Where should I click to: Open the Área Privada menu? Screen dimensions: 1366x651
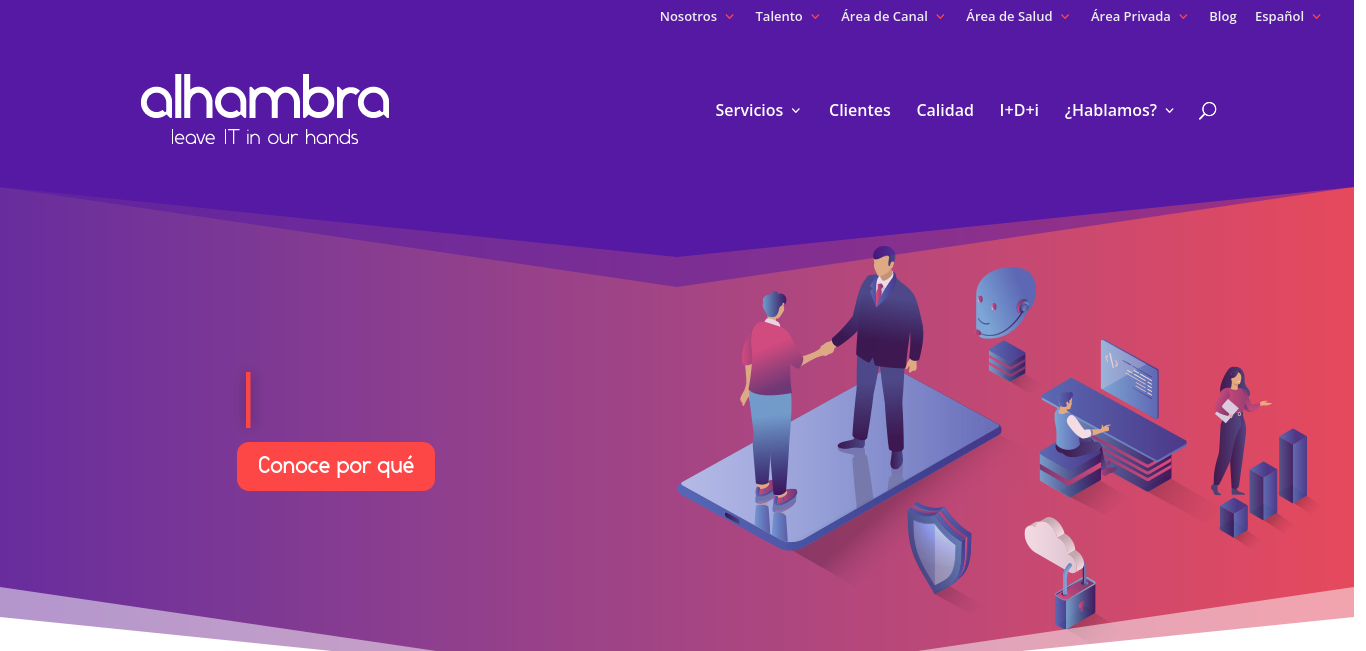pos(1139,16)
